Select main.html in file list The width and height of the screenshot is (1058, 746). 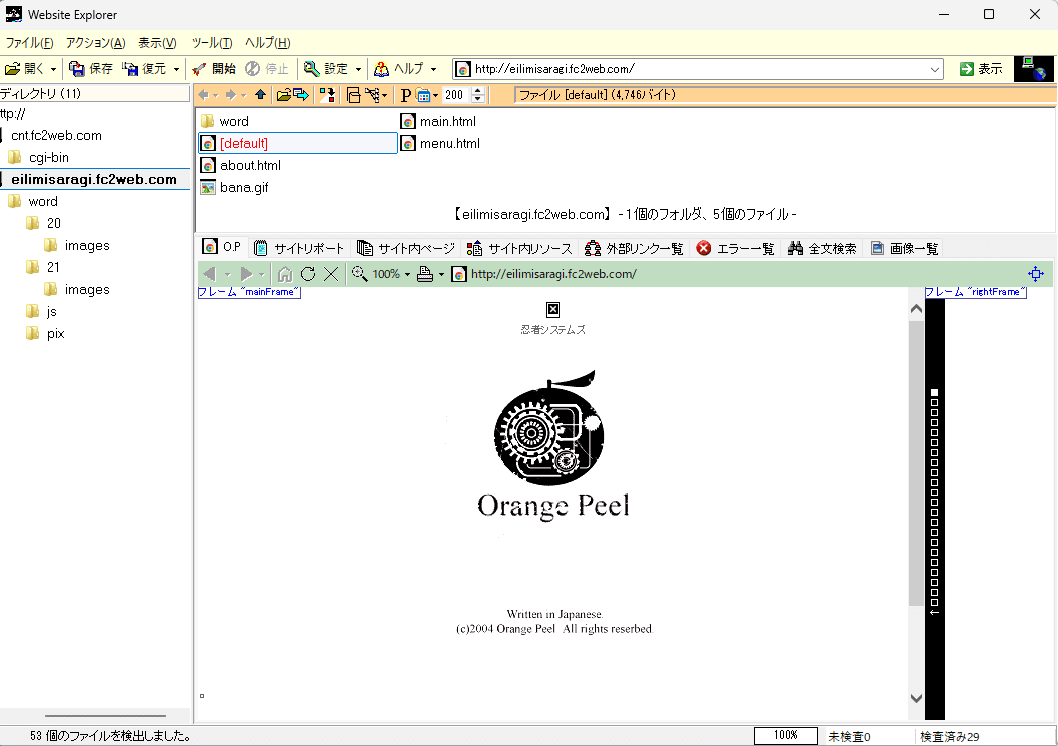pos(439,121)
